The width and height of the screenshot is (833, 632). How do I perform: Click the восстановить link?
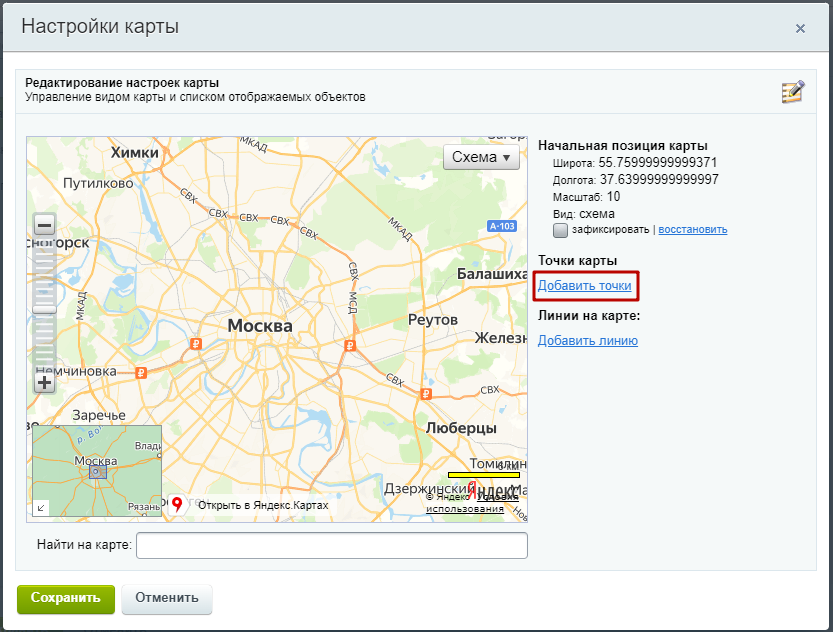pyautogui.click(x=693, y=229)
